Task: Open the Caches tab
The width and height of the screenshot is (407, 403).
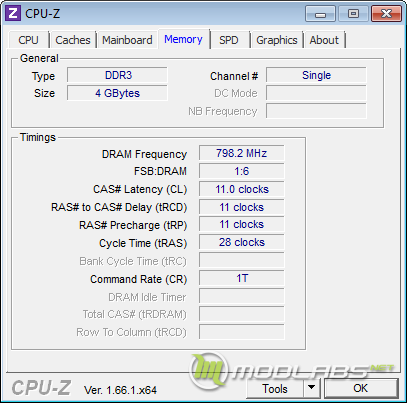Action: 73,40
